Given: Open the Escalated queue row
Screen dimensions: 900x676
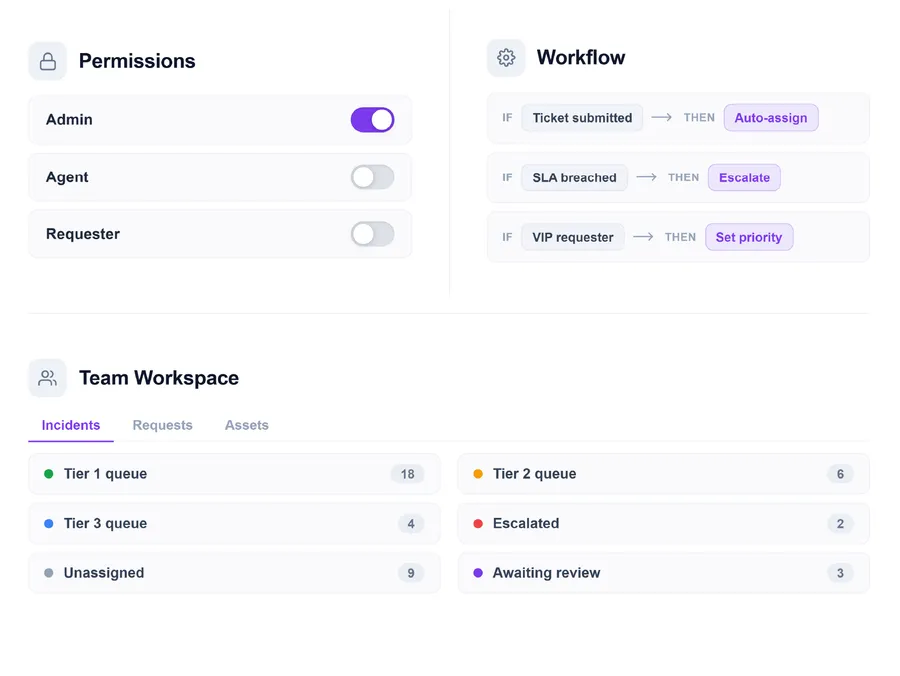Looking at the screenshot, I should click(663, 523).
